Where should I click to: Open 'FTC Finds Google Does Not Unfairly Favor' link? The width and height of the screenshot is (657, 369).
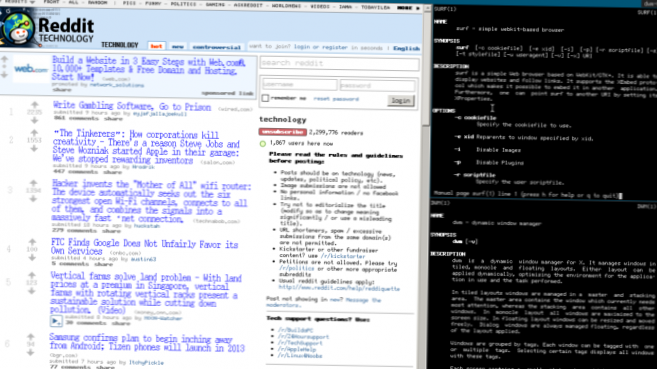tap(144, 247)
